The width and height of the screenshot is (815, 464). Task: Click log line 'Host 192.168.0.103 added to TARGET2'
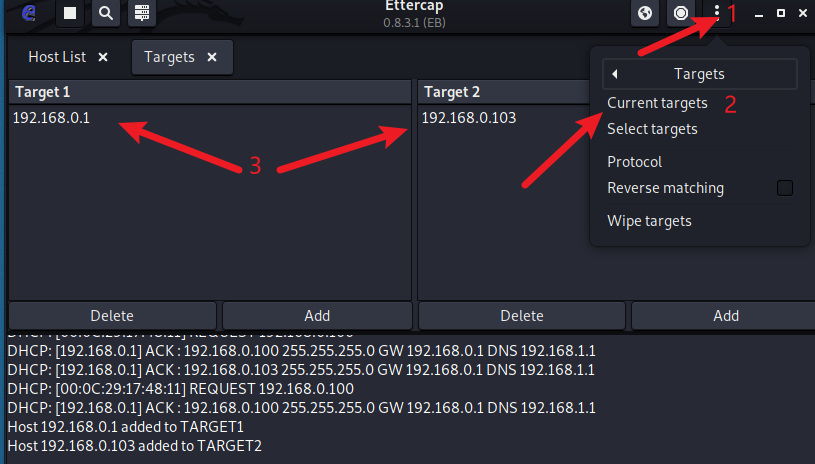click(135, 446)
